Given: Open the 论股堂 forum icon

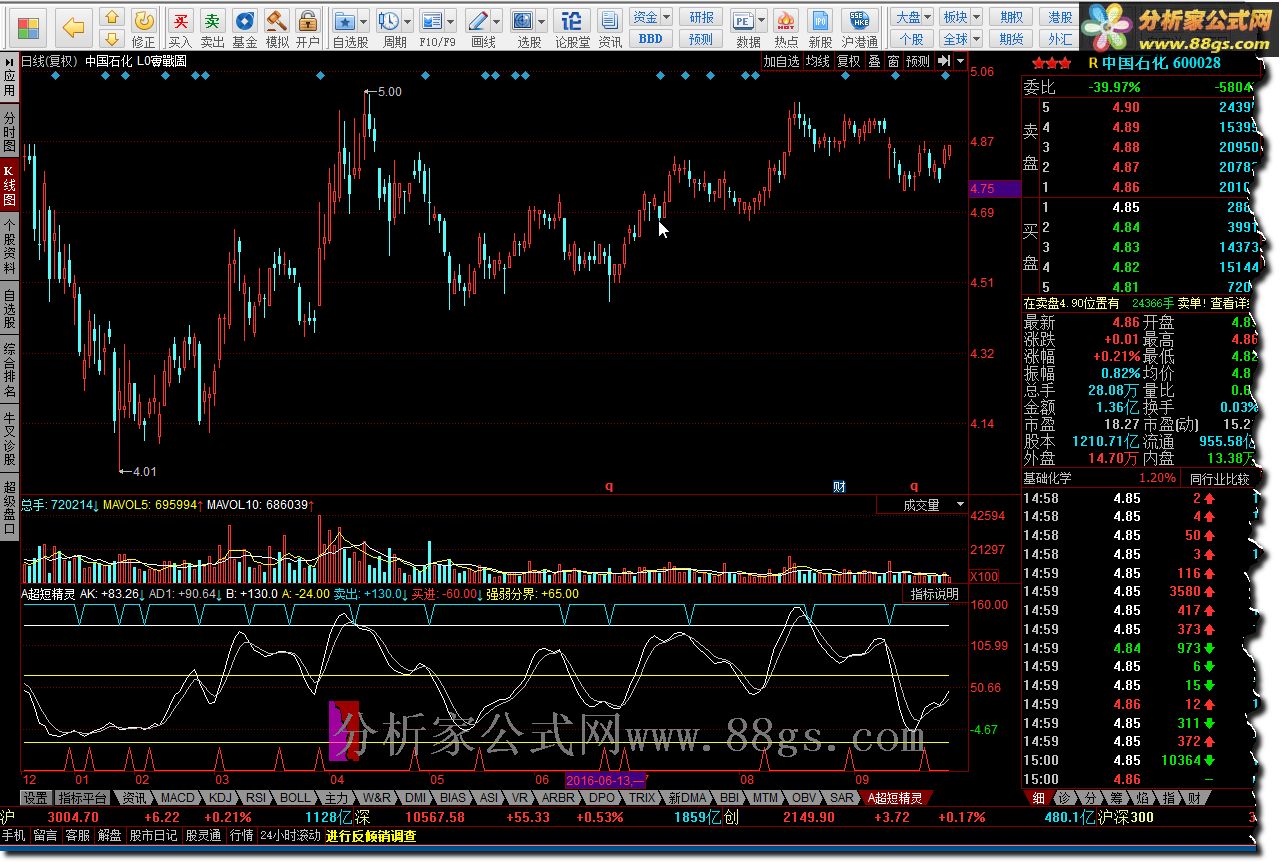Looking at the screenshot, I should (x=573, y=27).
